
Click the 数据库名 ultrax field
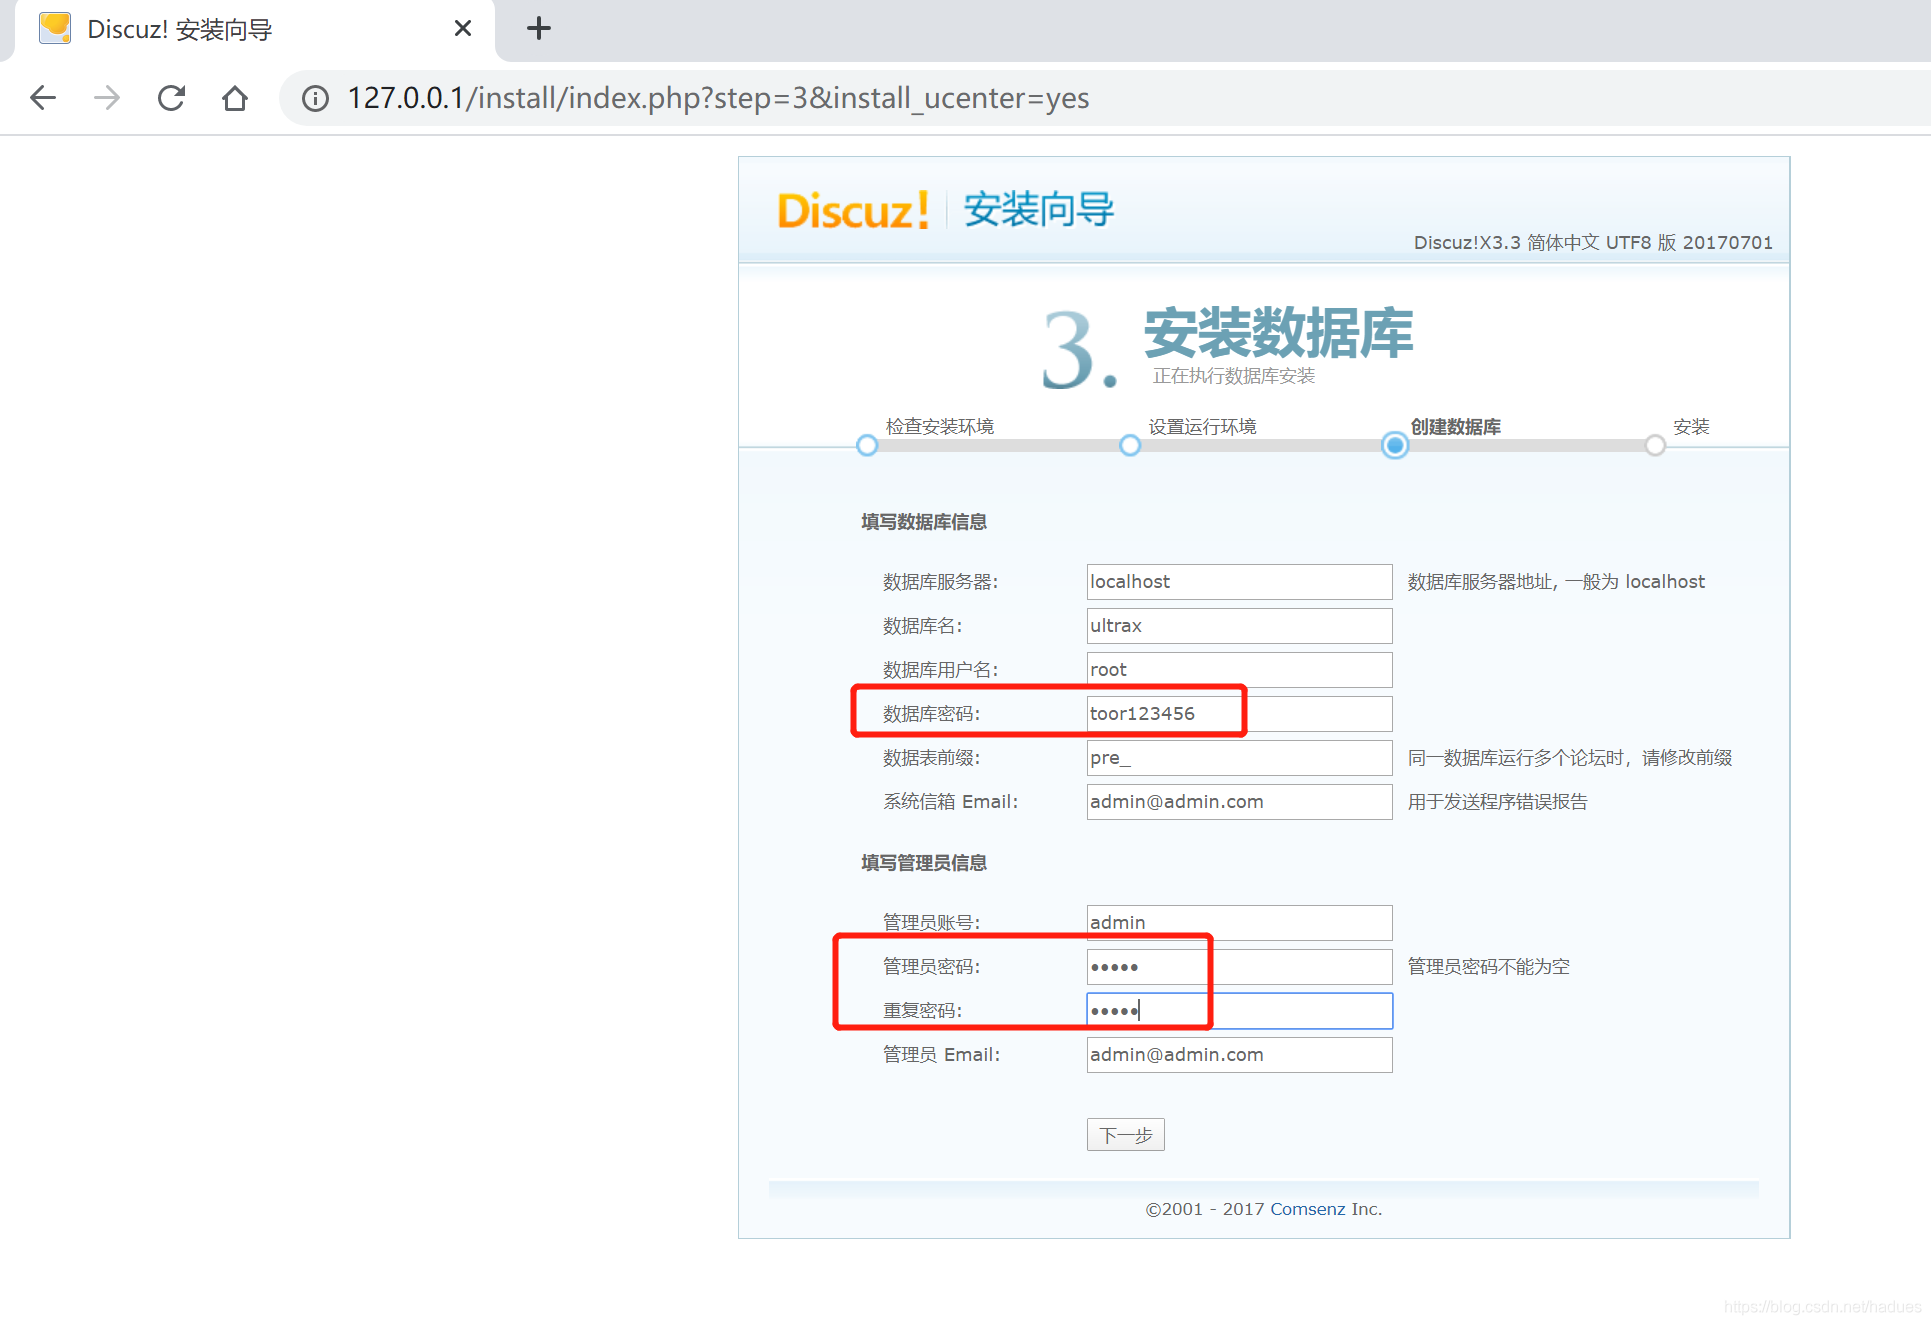(1238, 626)
